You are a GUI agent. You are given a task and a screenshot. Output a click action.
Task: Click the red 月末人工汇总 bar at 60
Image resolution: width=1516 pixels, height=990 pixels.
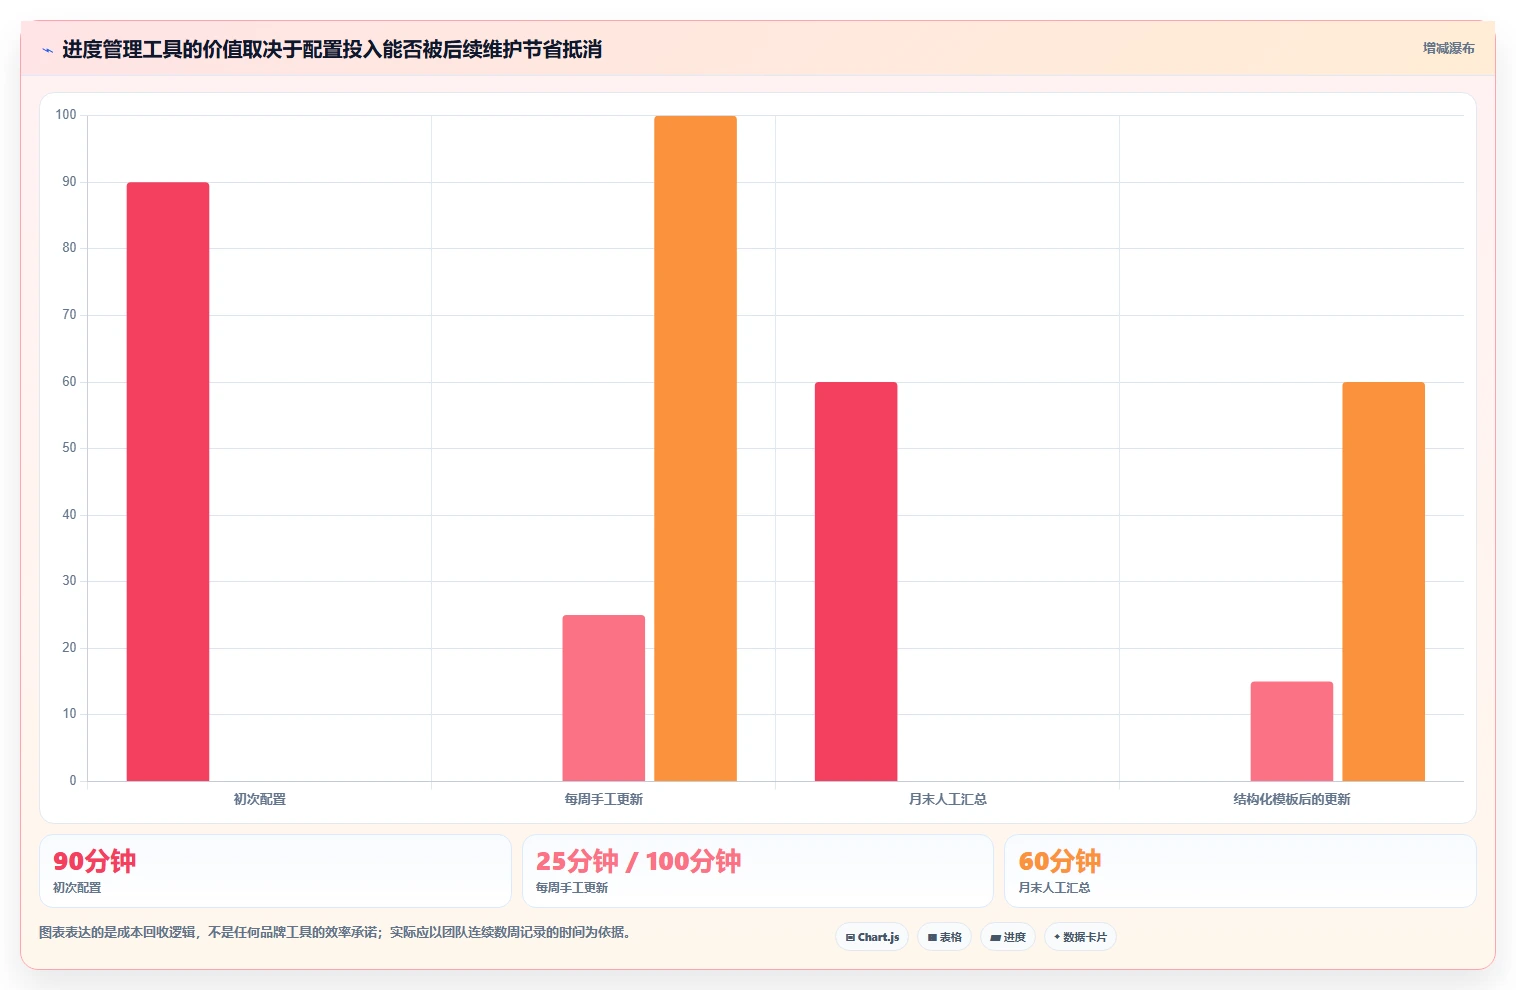pyautogui.click(x=856, y=581)
